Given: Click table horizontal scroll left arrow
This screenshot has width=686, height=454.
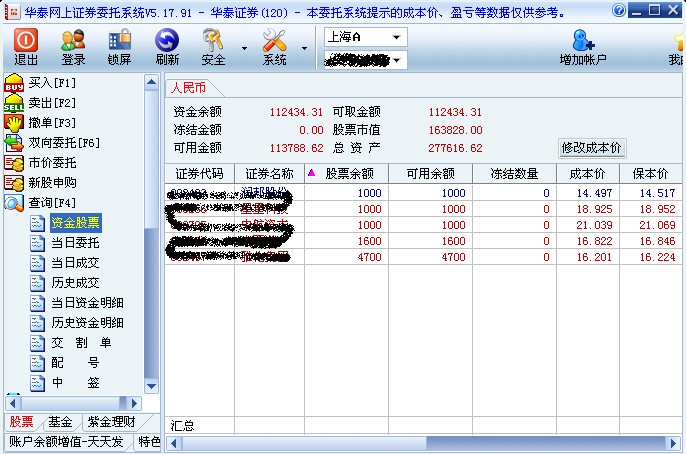Looking at the screenshot, I should click(174, 444).
